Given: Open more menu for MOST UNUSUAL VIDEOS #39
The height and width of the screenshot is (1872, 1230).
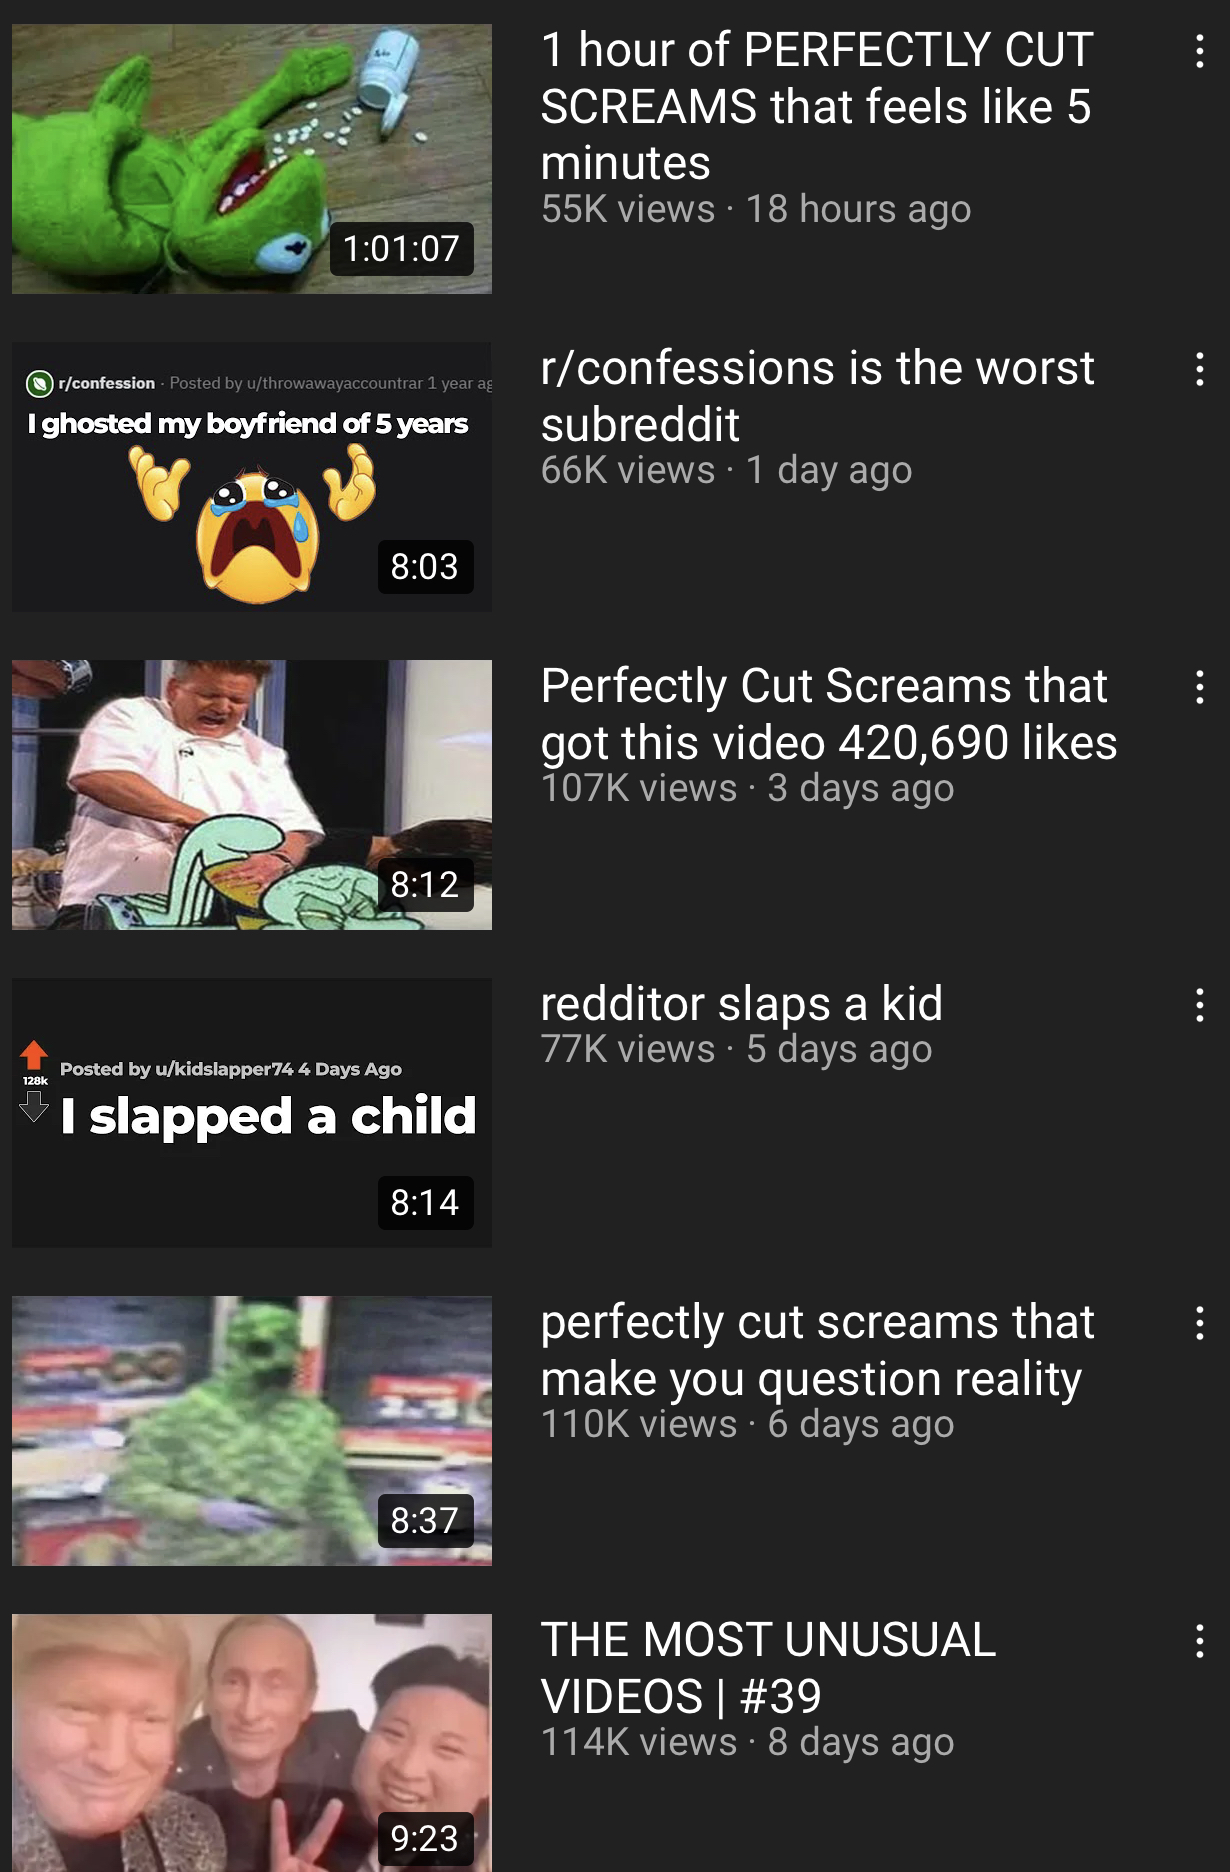Looking at the screenshot, I should (1199, 1641).
